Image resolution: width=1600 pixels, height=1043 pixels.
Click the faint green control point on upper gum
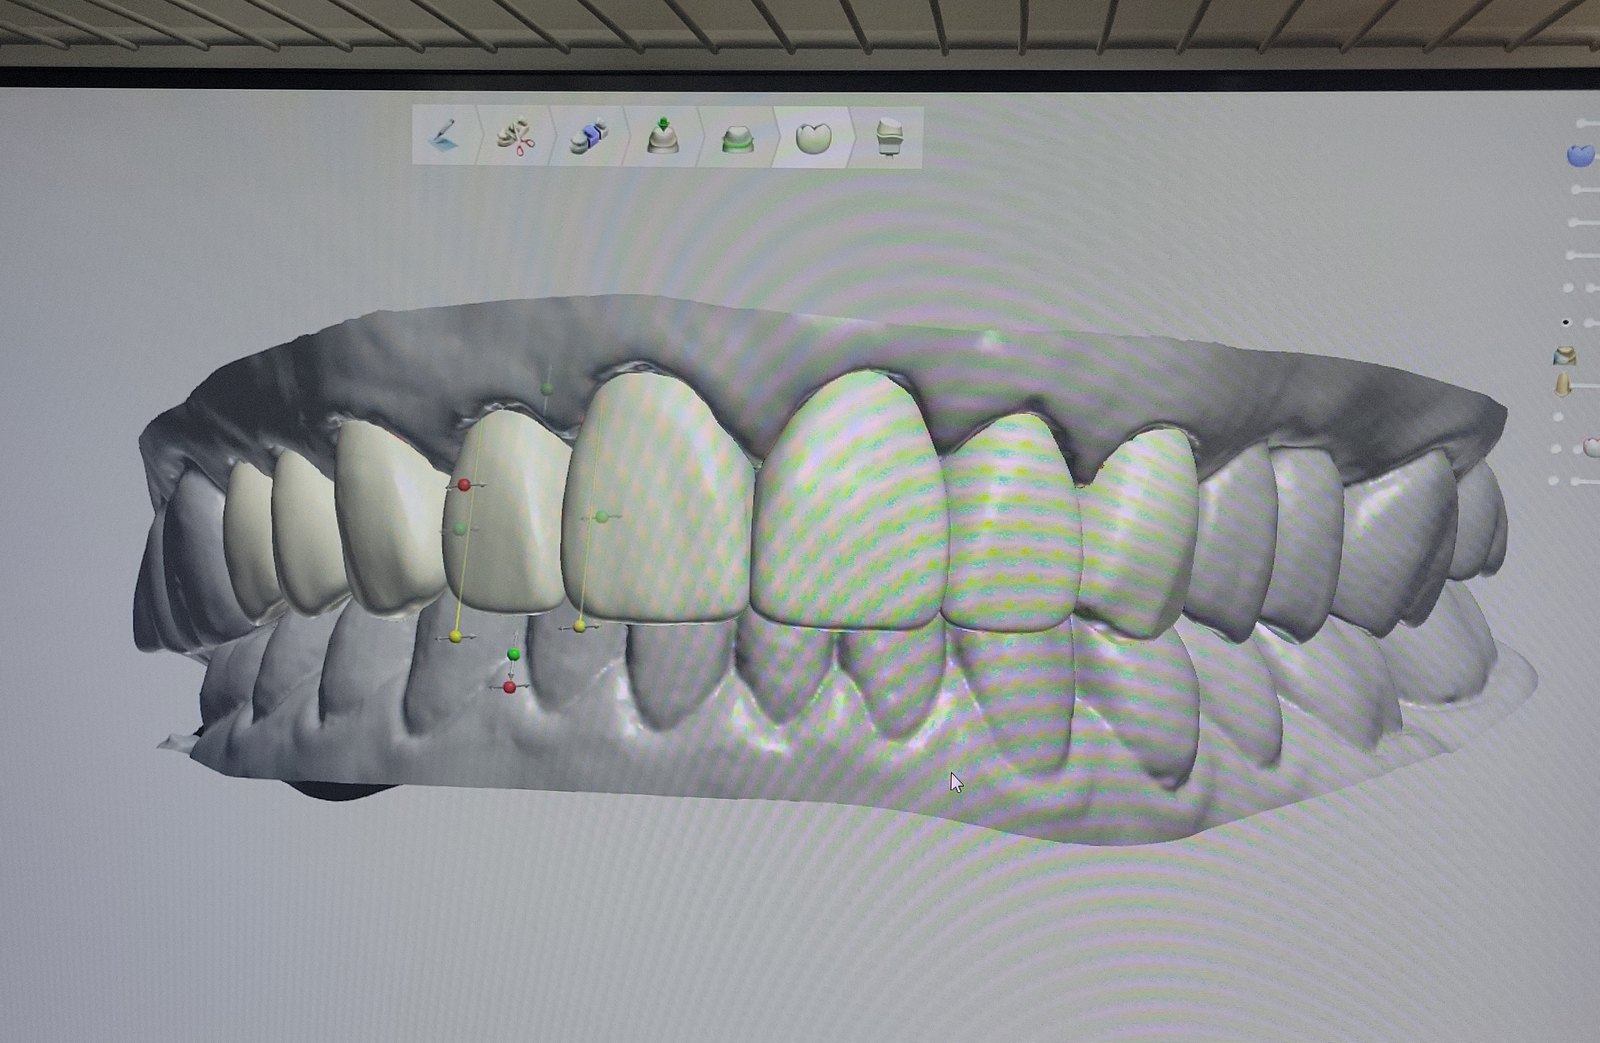click(546, 387)
